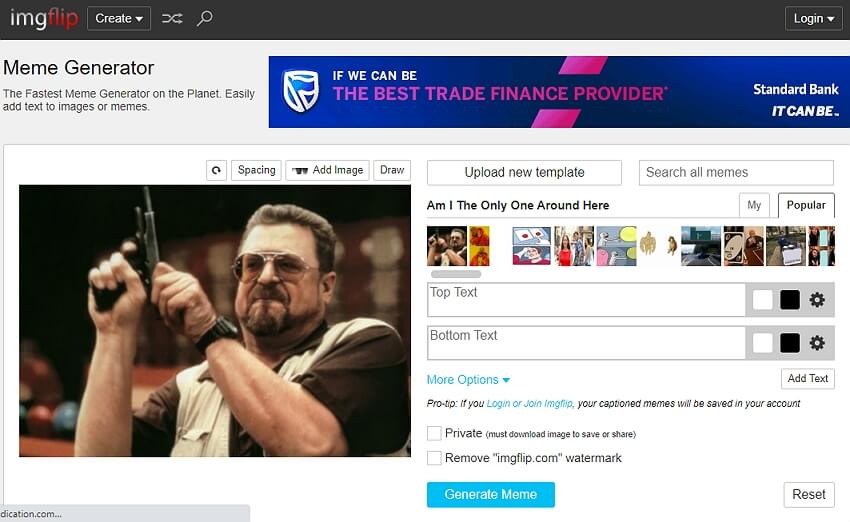
Task: Open the Create dropdown menu
Action: tap(119, 18)
